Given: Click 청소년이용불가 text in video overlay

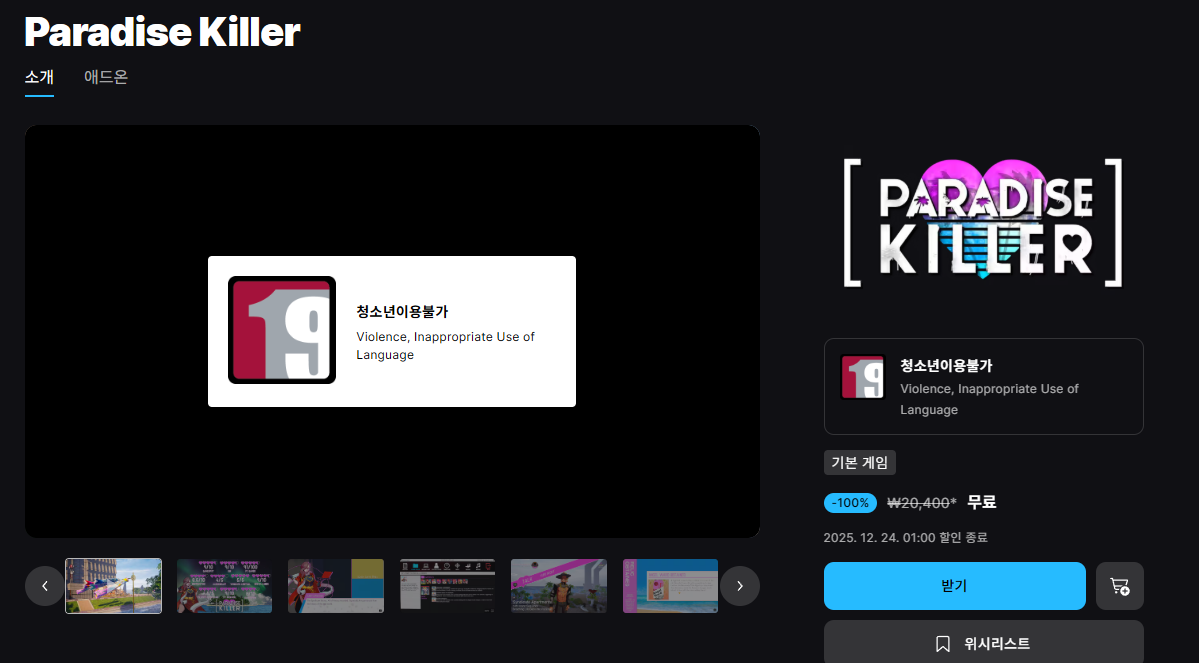Looking at the screenshot, I should click(402, 311).
